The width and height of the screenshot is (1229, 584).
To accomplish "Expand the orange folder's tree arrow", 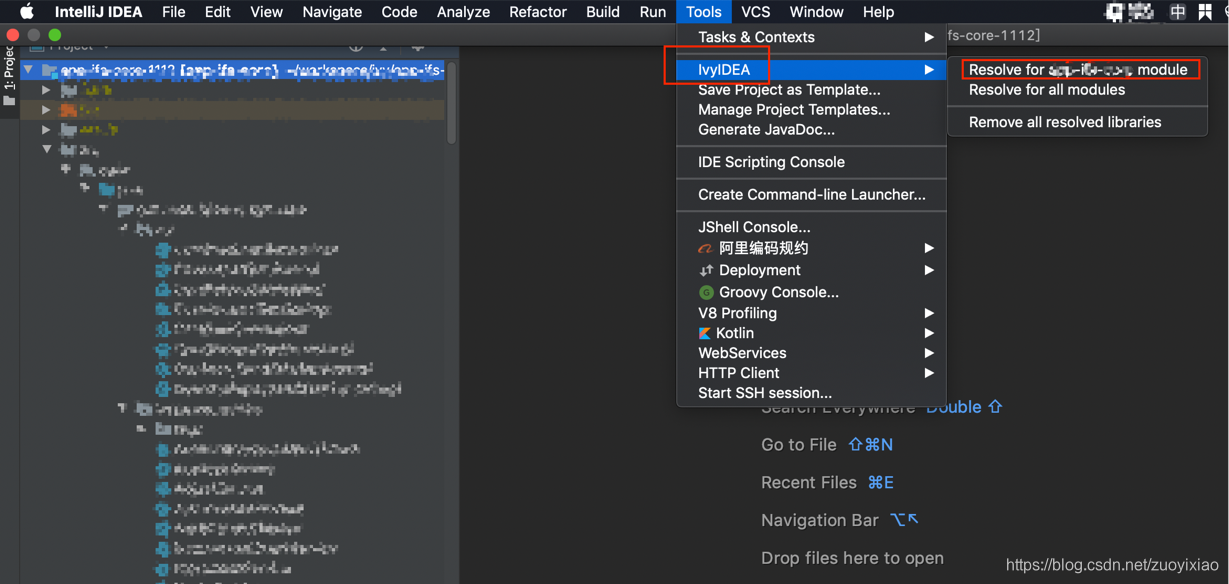I will click(x=46, y=110).
